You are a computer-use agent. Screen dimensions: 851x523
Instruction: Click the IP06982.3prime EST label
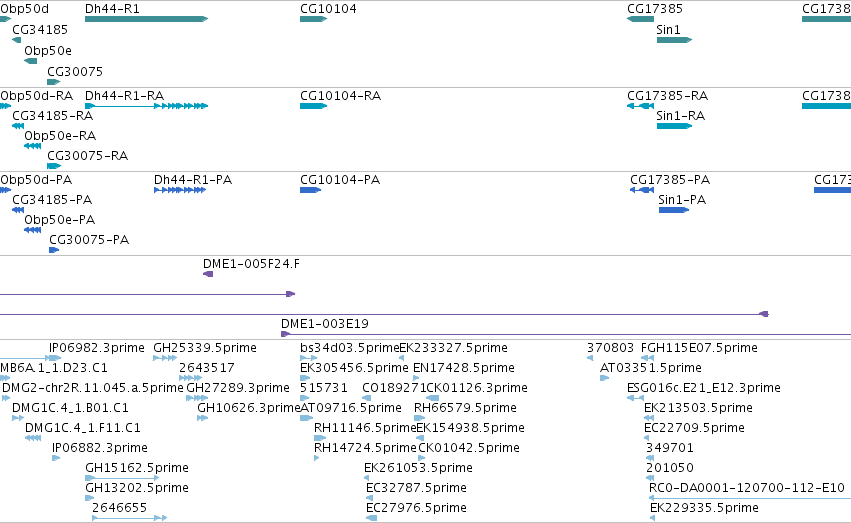point(97,348)
